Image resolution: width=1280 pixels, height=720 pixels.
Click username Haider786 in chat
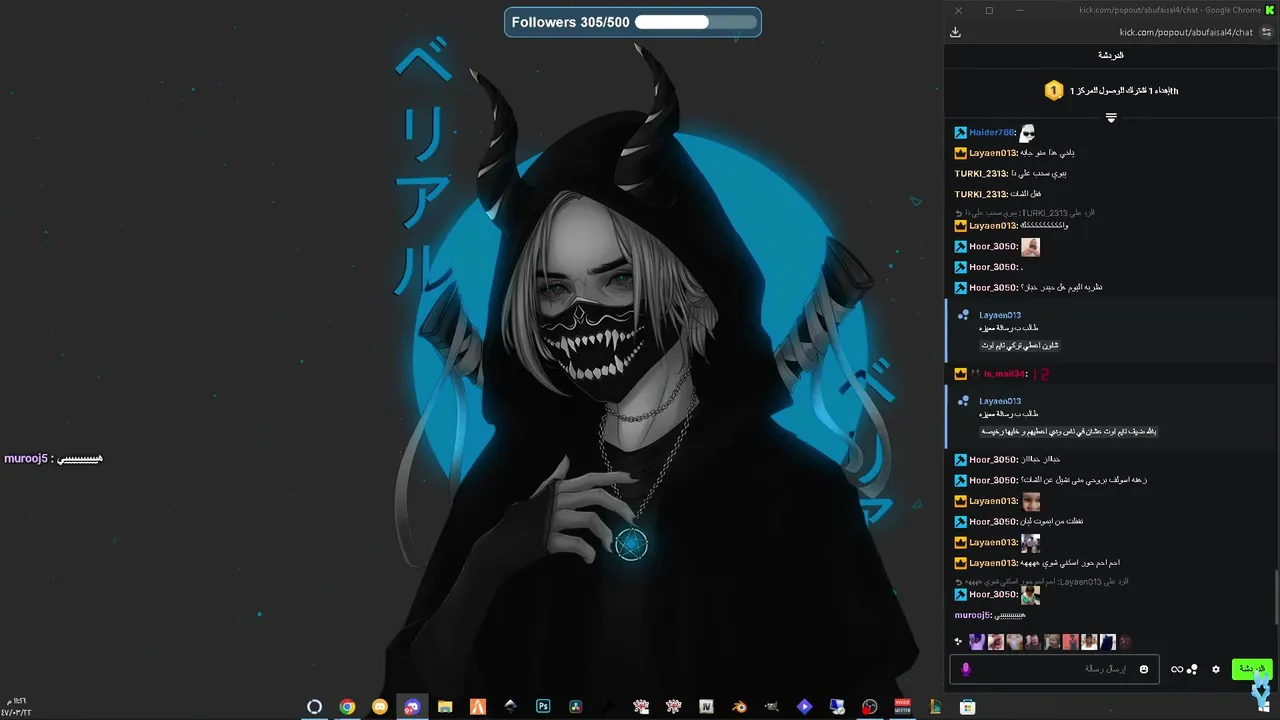(x=991, y=132)
